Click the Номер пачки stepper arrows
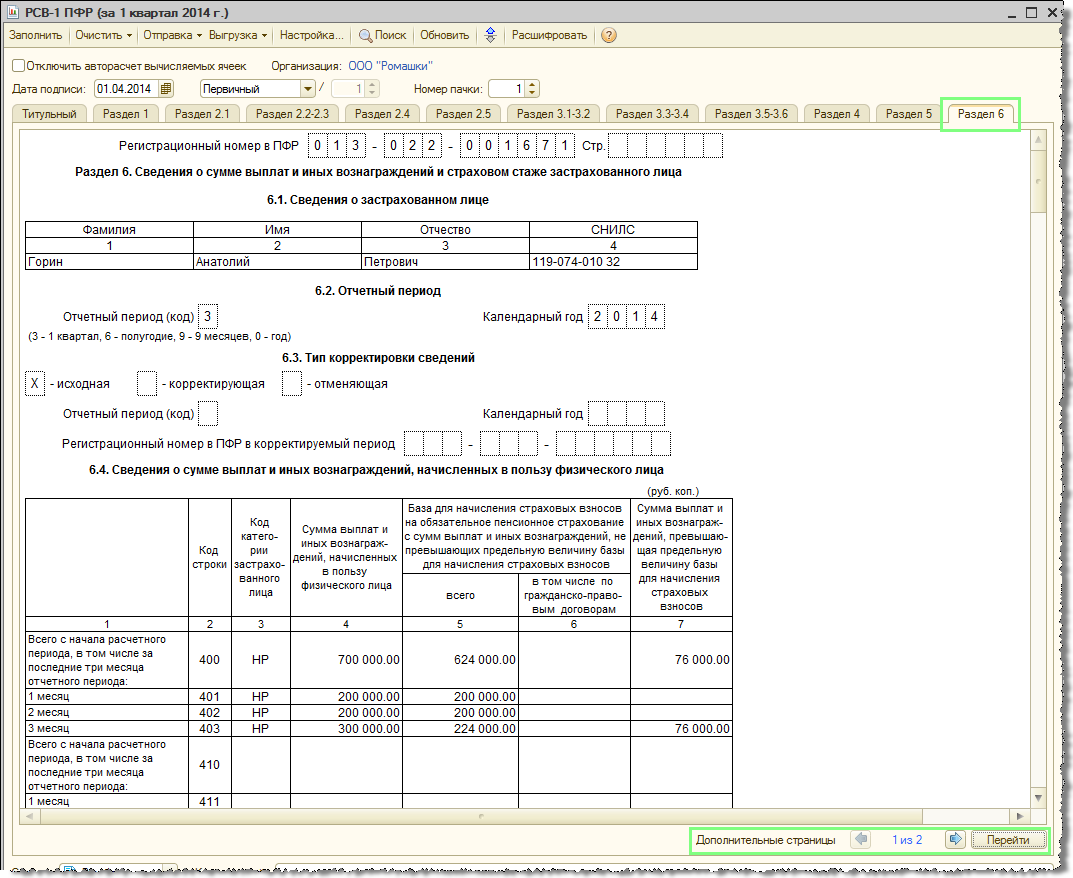This screenshot has height=878, width=1073. [532, 89]
